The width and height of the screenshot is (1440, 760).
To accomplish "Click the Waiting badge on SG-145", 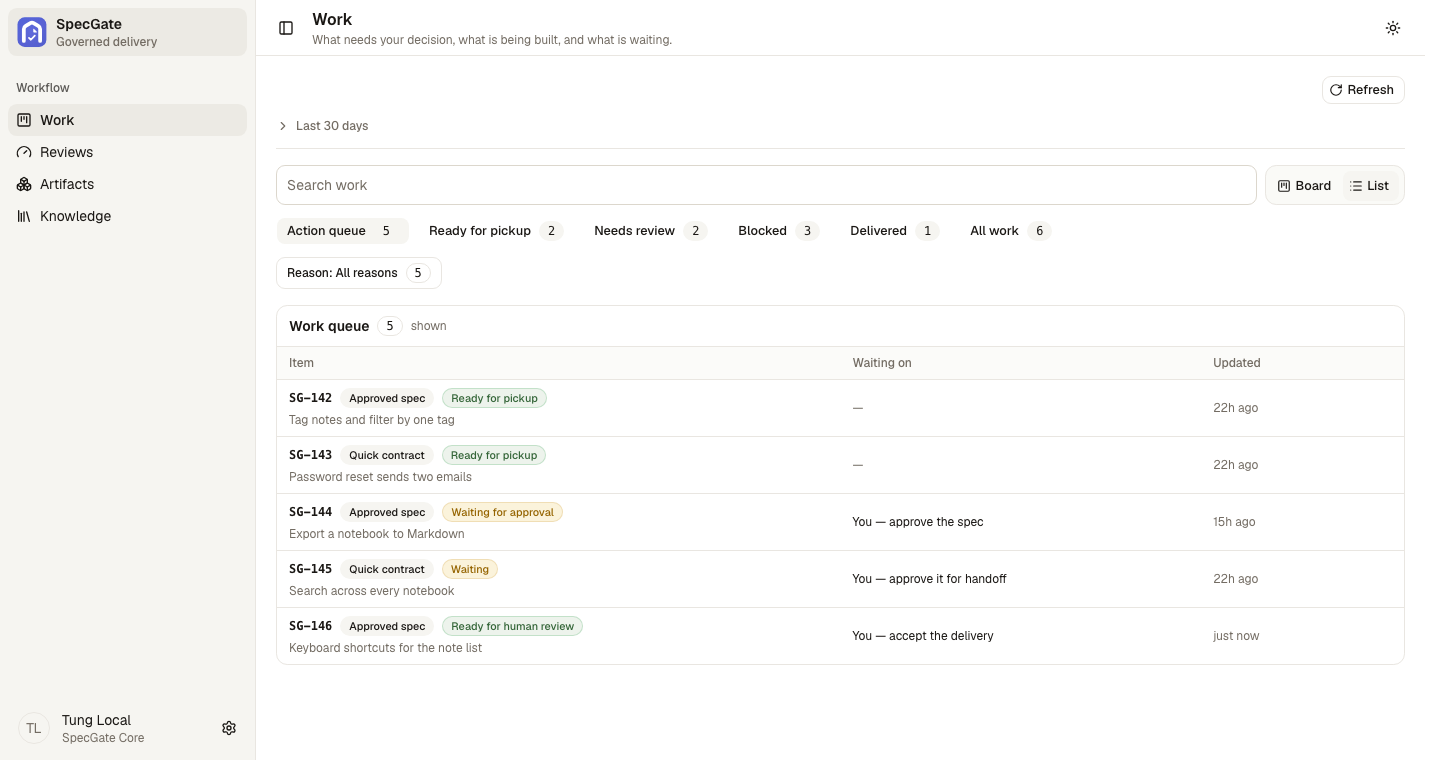I will [470, 569].
